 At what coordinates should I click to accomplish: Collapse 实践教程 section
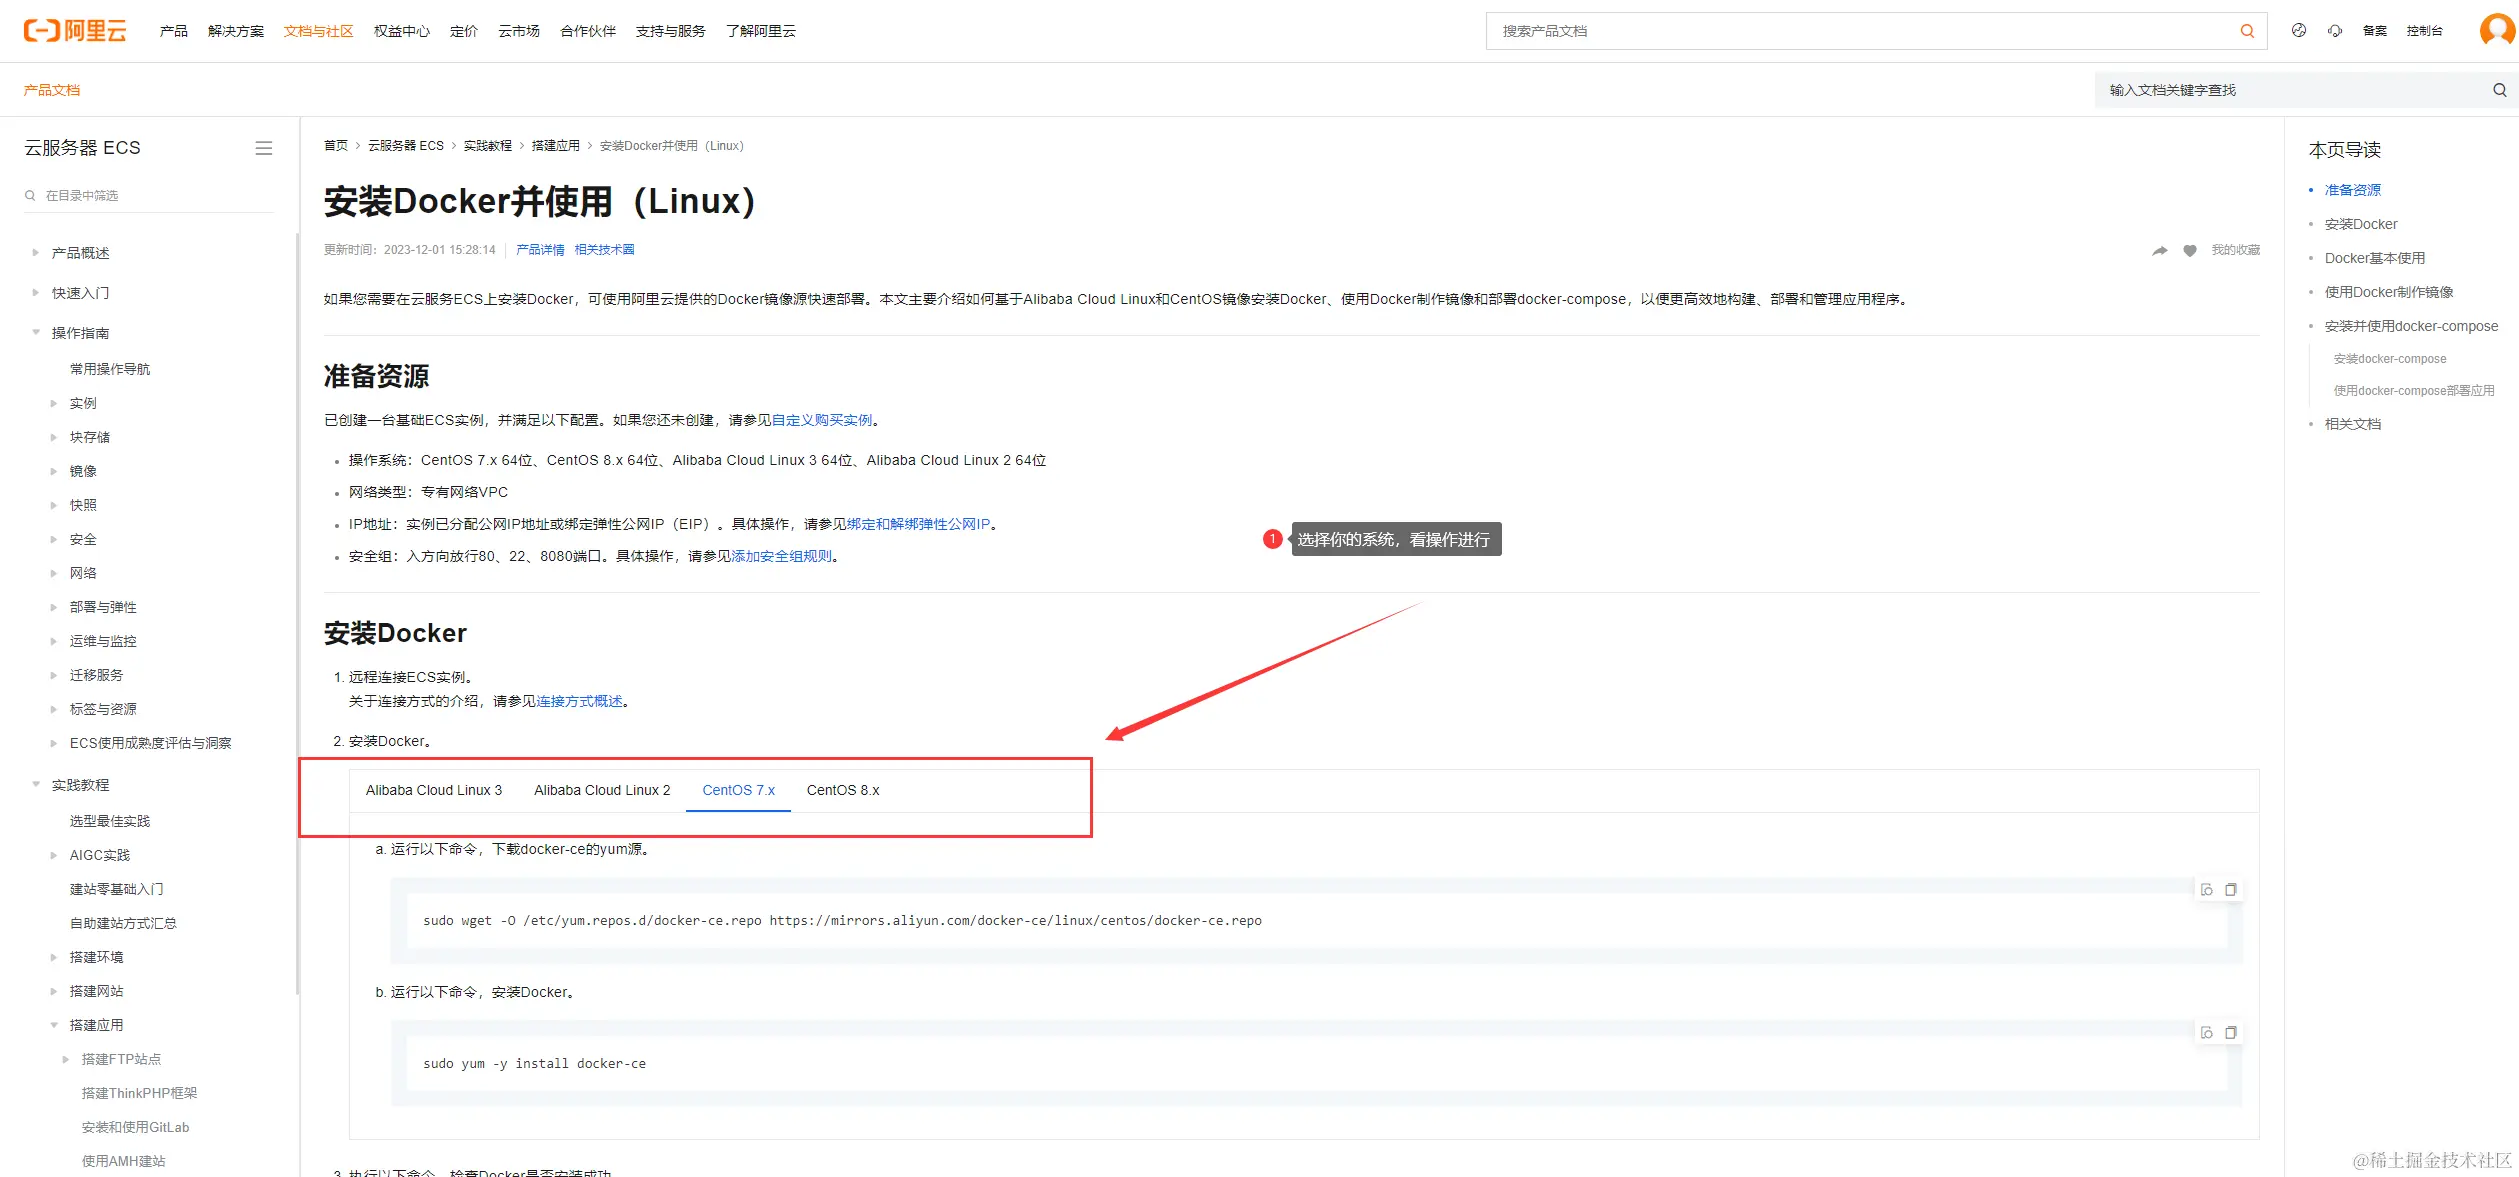[x=36, y=785]
